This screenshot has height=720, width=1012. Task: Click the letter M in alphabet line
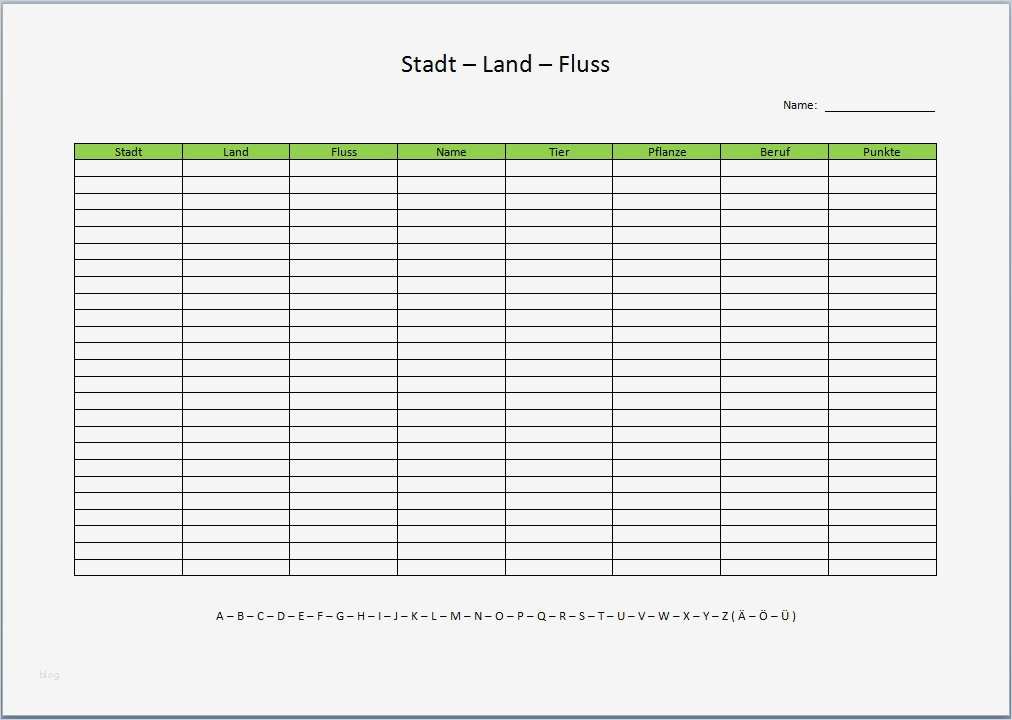[455, 616]
